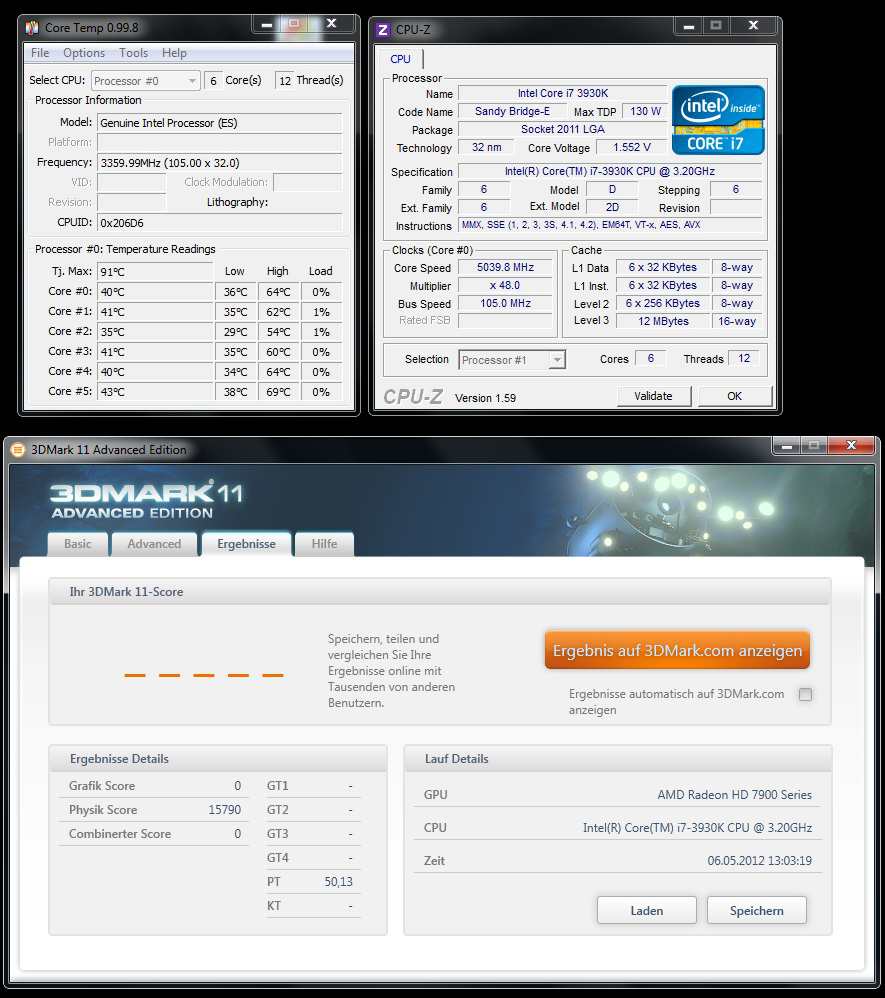Close the CPU-Z window

753,26
